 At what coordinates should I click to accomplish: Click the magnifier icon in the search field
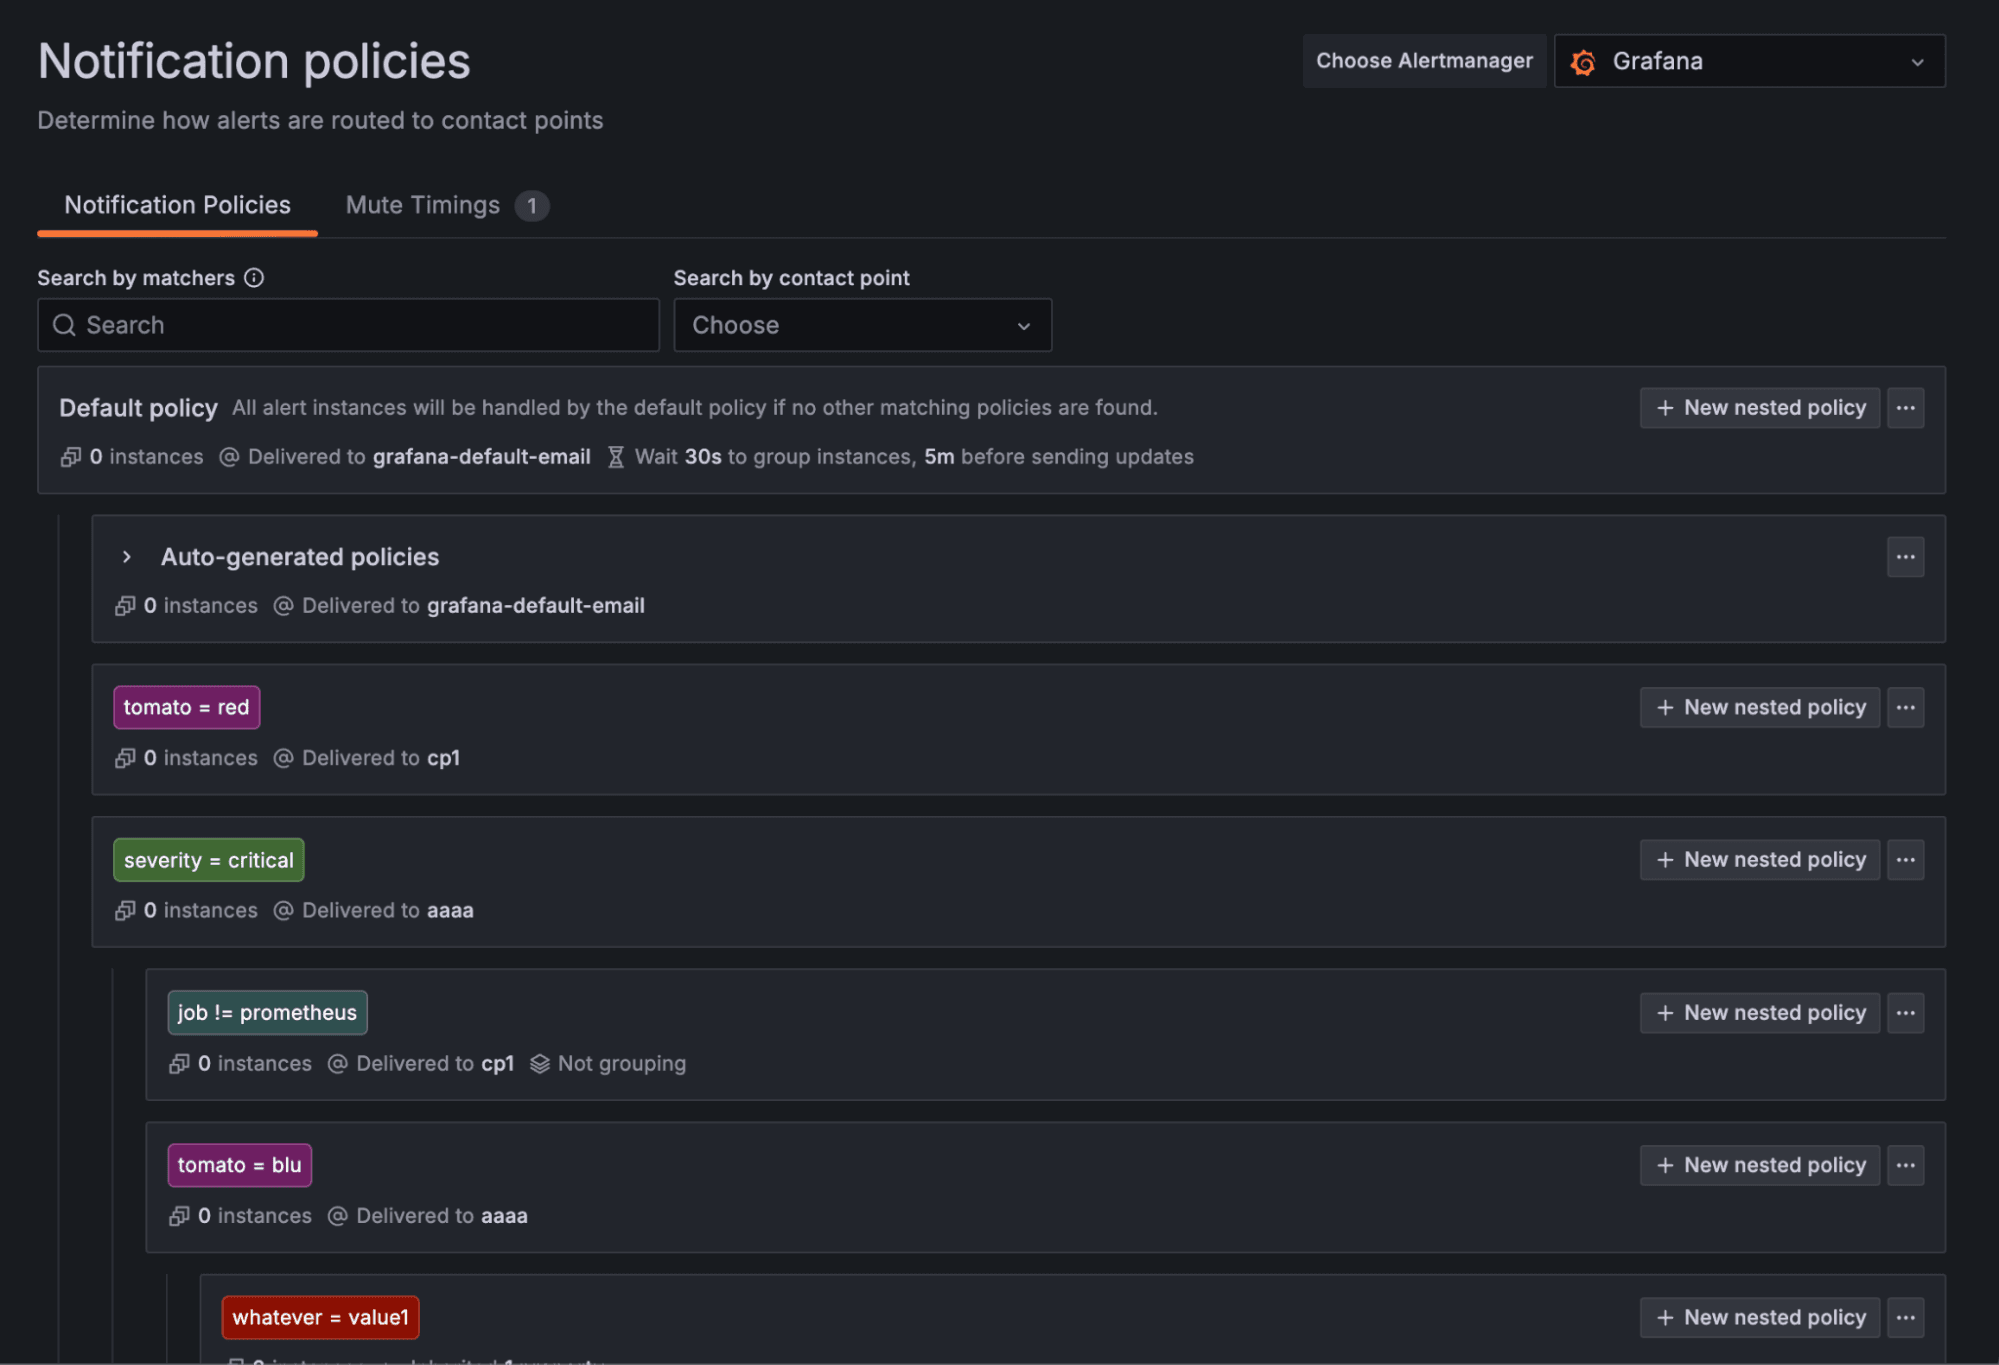tap(64, 324)
